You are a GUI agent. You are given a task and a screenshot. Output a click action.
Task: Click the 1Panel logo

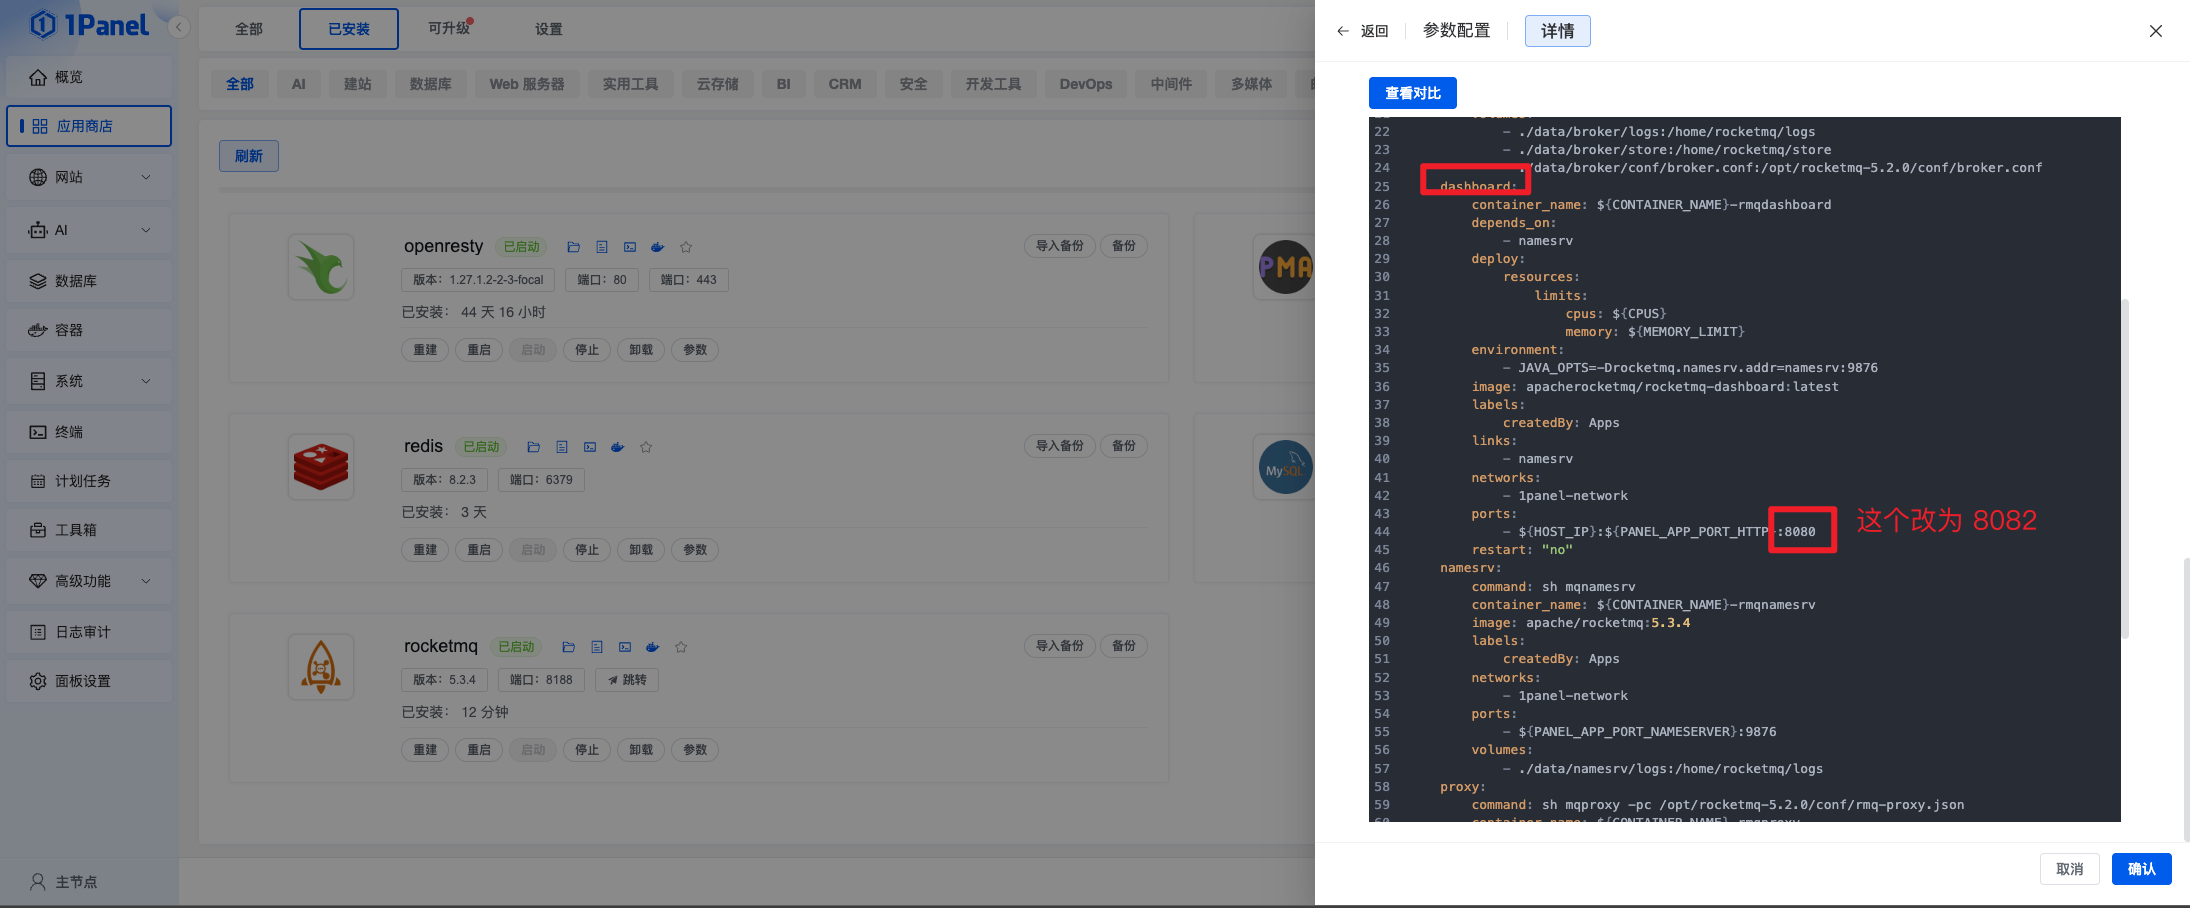click(89, 25)
